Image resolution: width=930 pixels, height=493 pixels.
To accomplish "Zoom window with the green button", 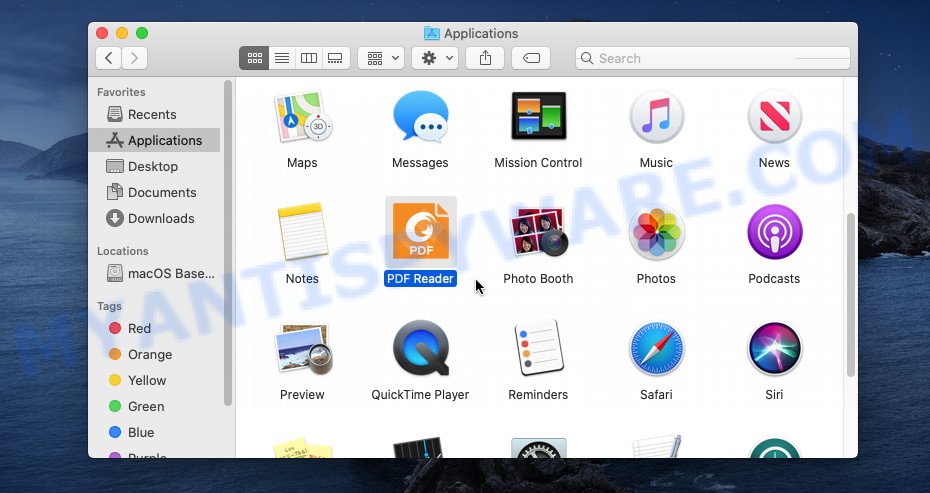I will coord(142,33).
